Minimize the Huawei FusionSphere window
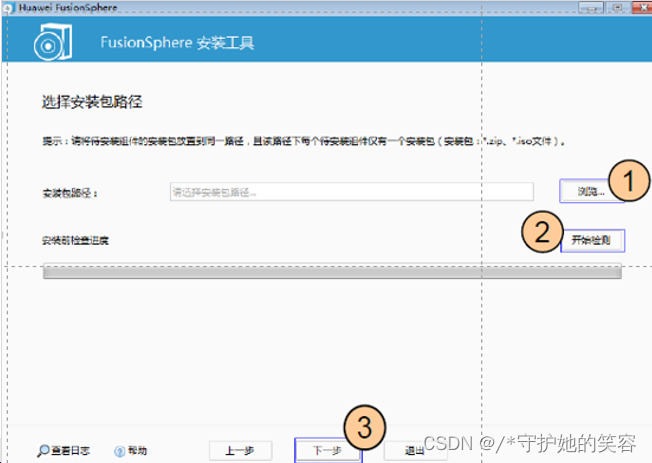 [x=590, y=7]
